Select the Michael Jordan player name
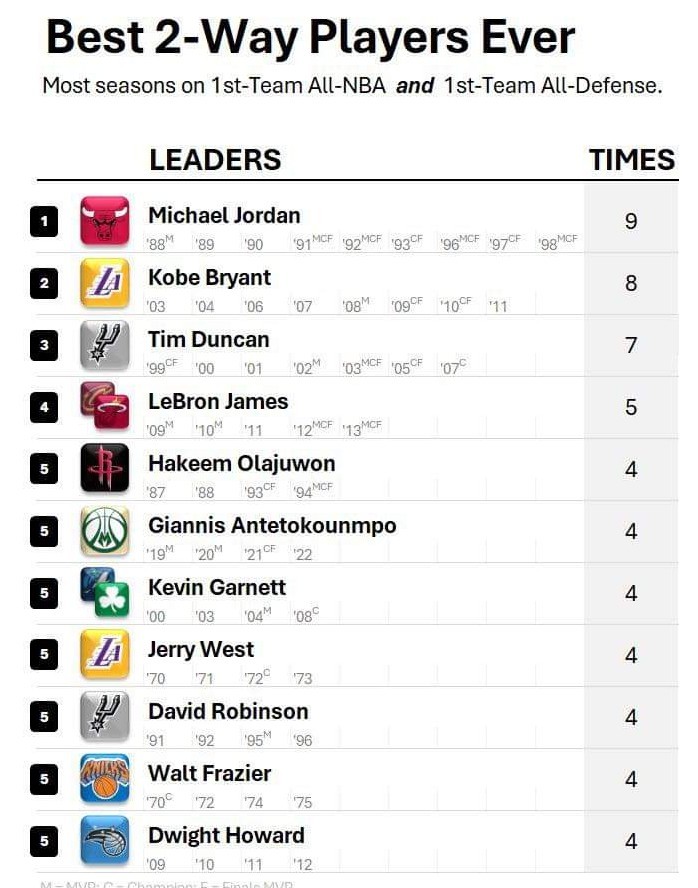The width and height of the screenshot is (698, 888). click(x=224, y=215)
